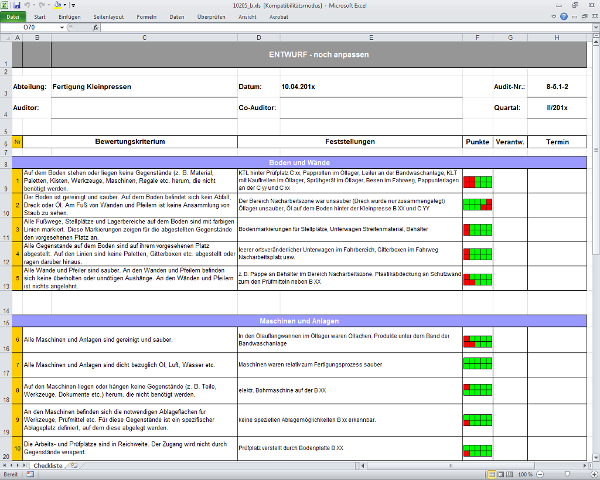This screenshot has height=480, width=600.
Task: Click the insert new worksheet icon
Action: tap(74, 466)
